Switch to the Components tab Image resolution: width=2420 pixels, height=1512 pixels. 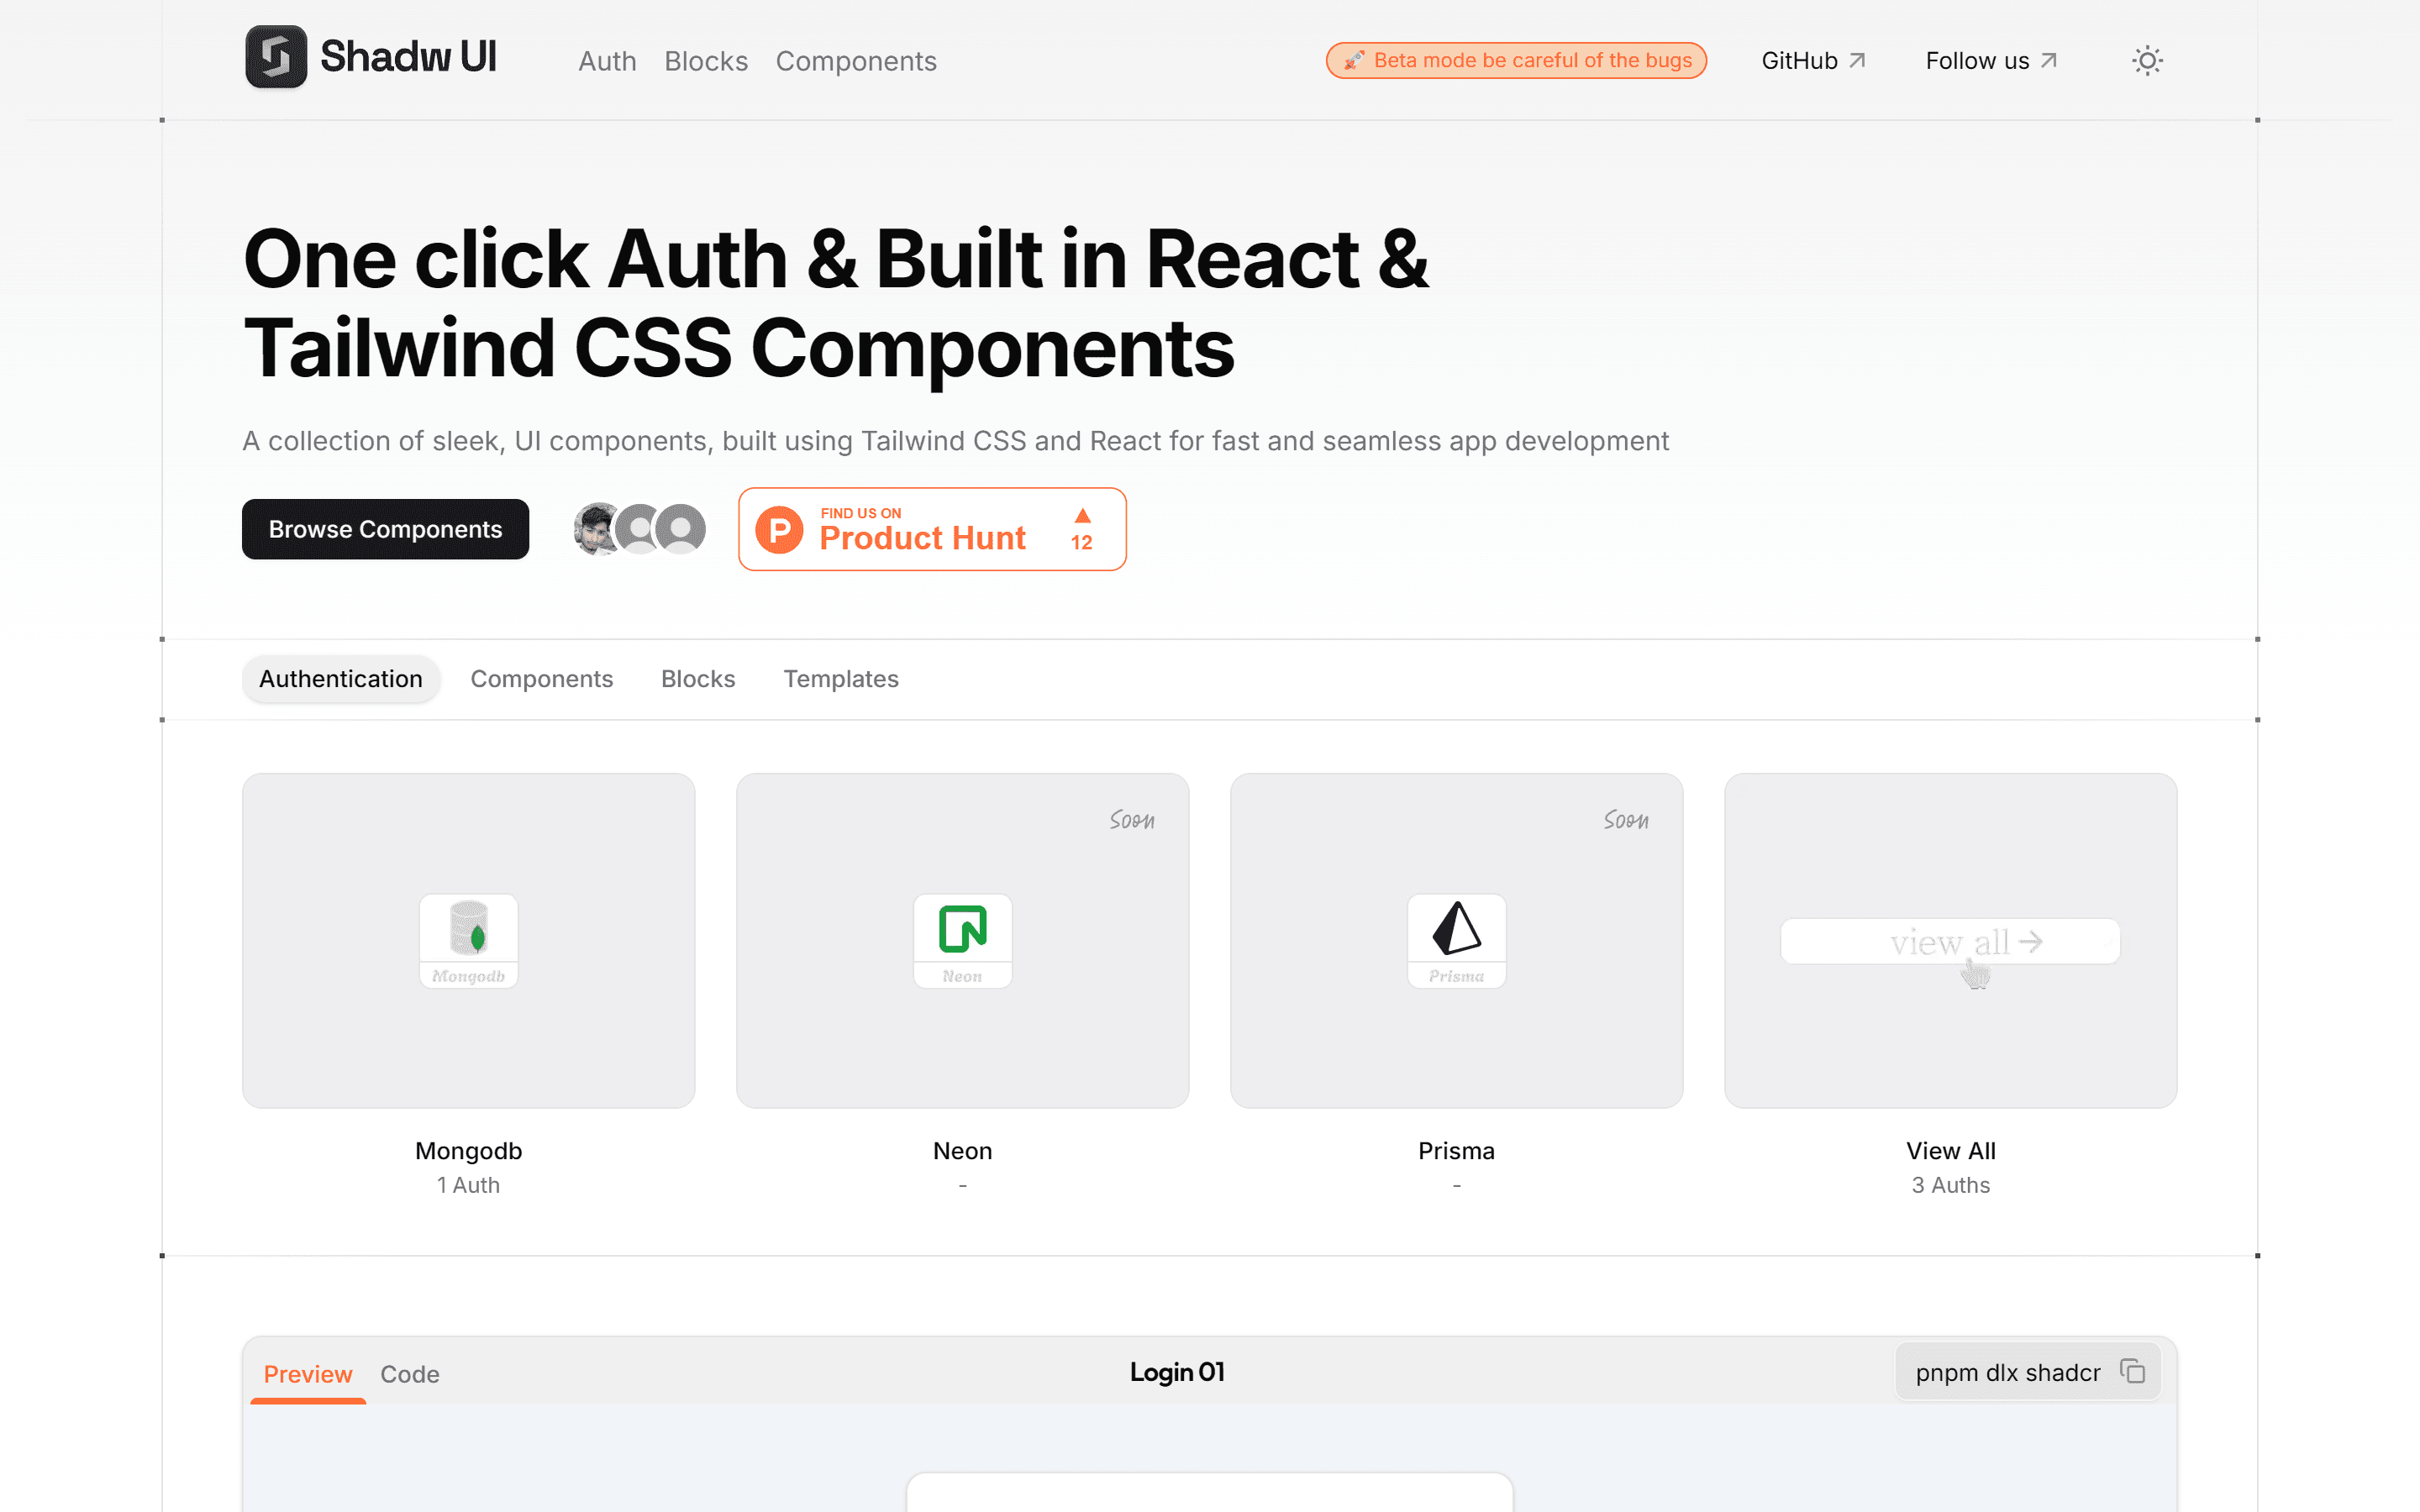pos(542,678)
